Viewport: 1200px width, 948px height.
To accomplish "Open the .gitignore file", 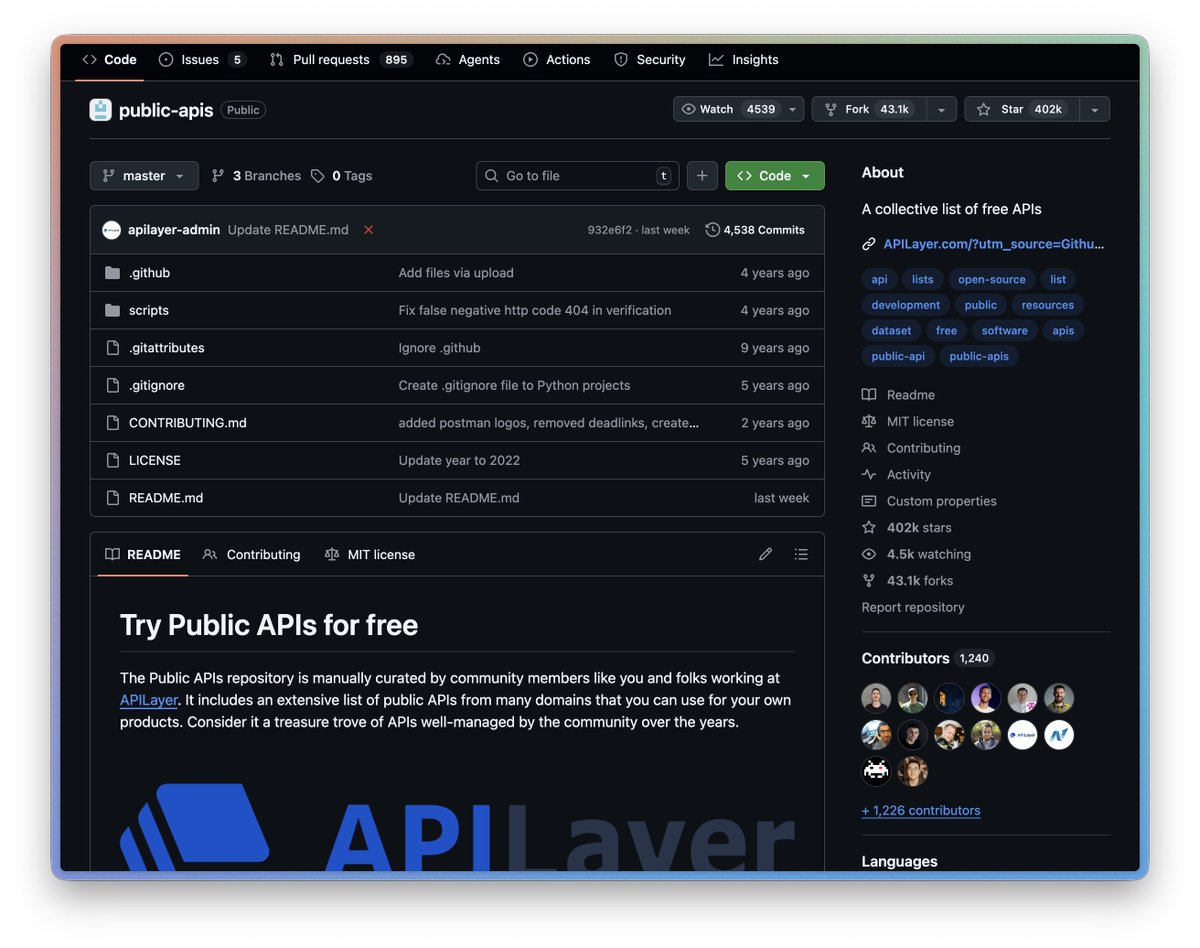I will point(157,386).
